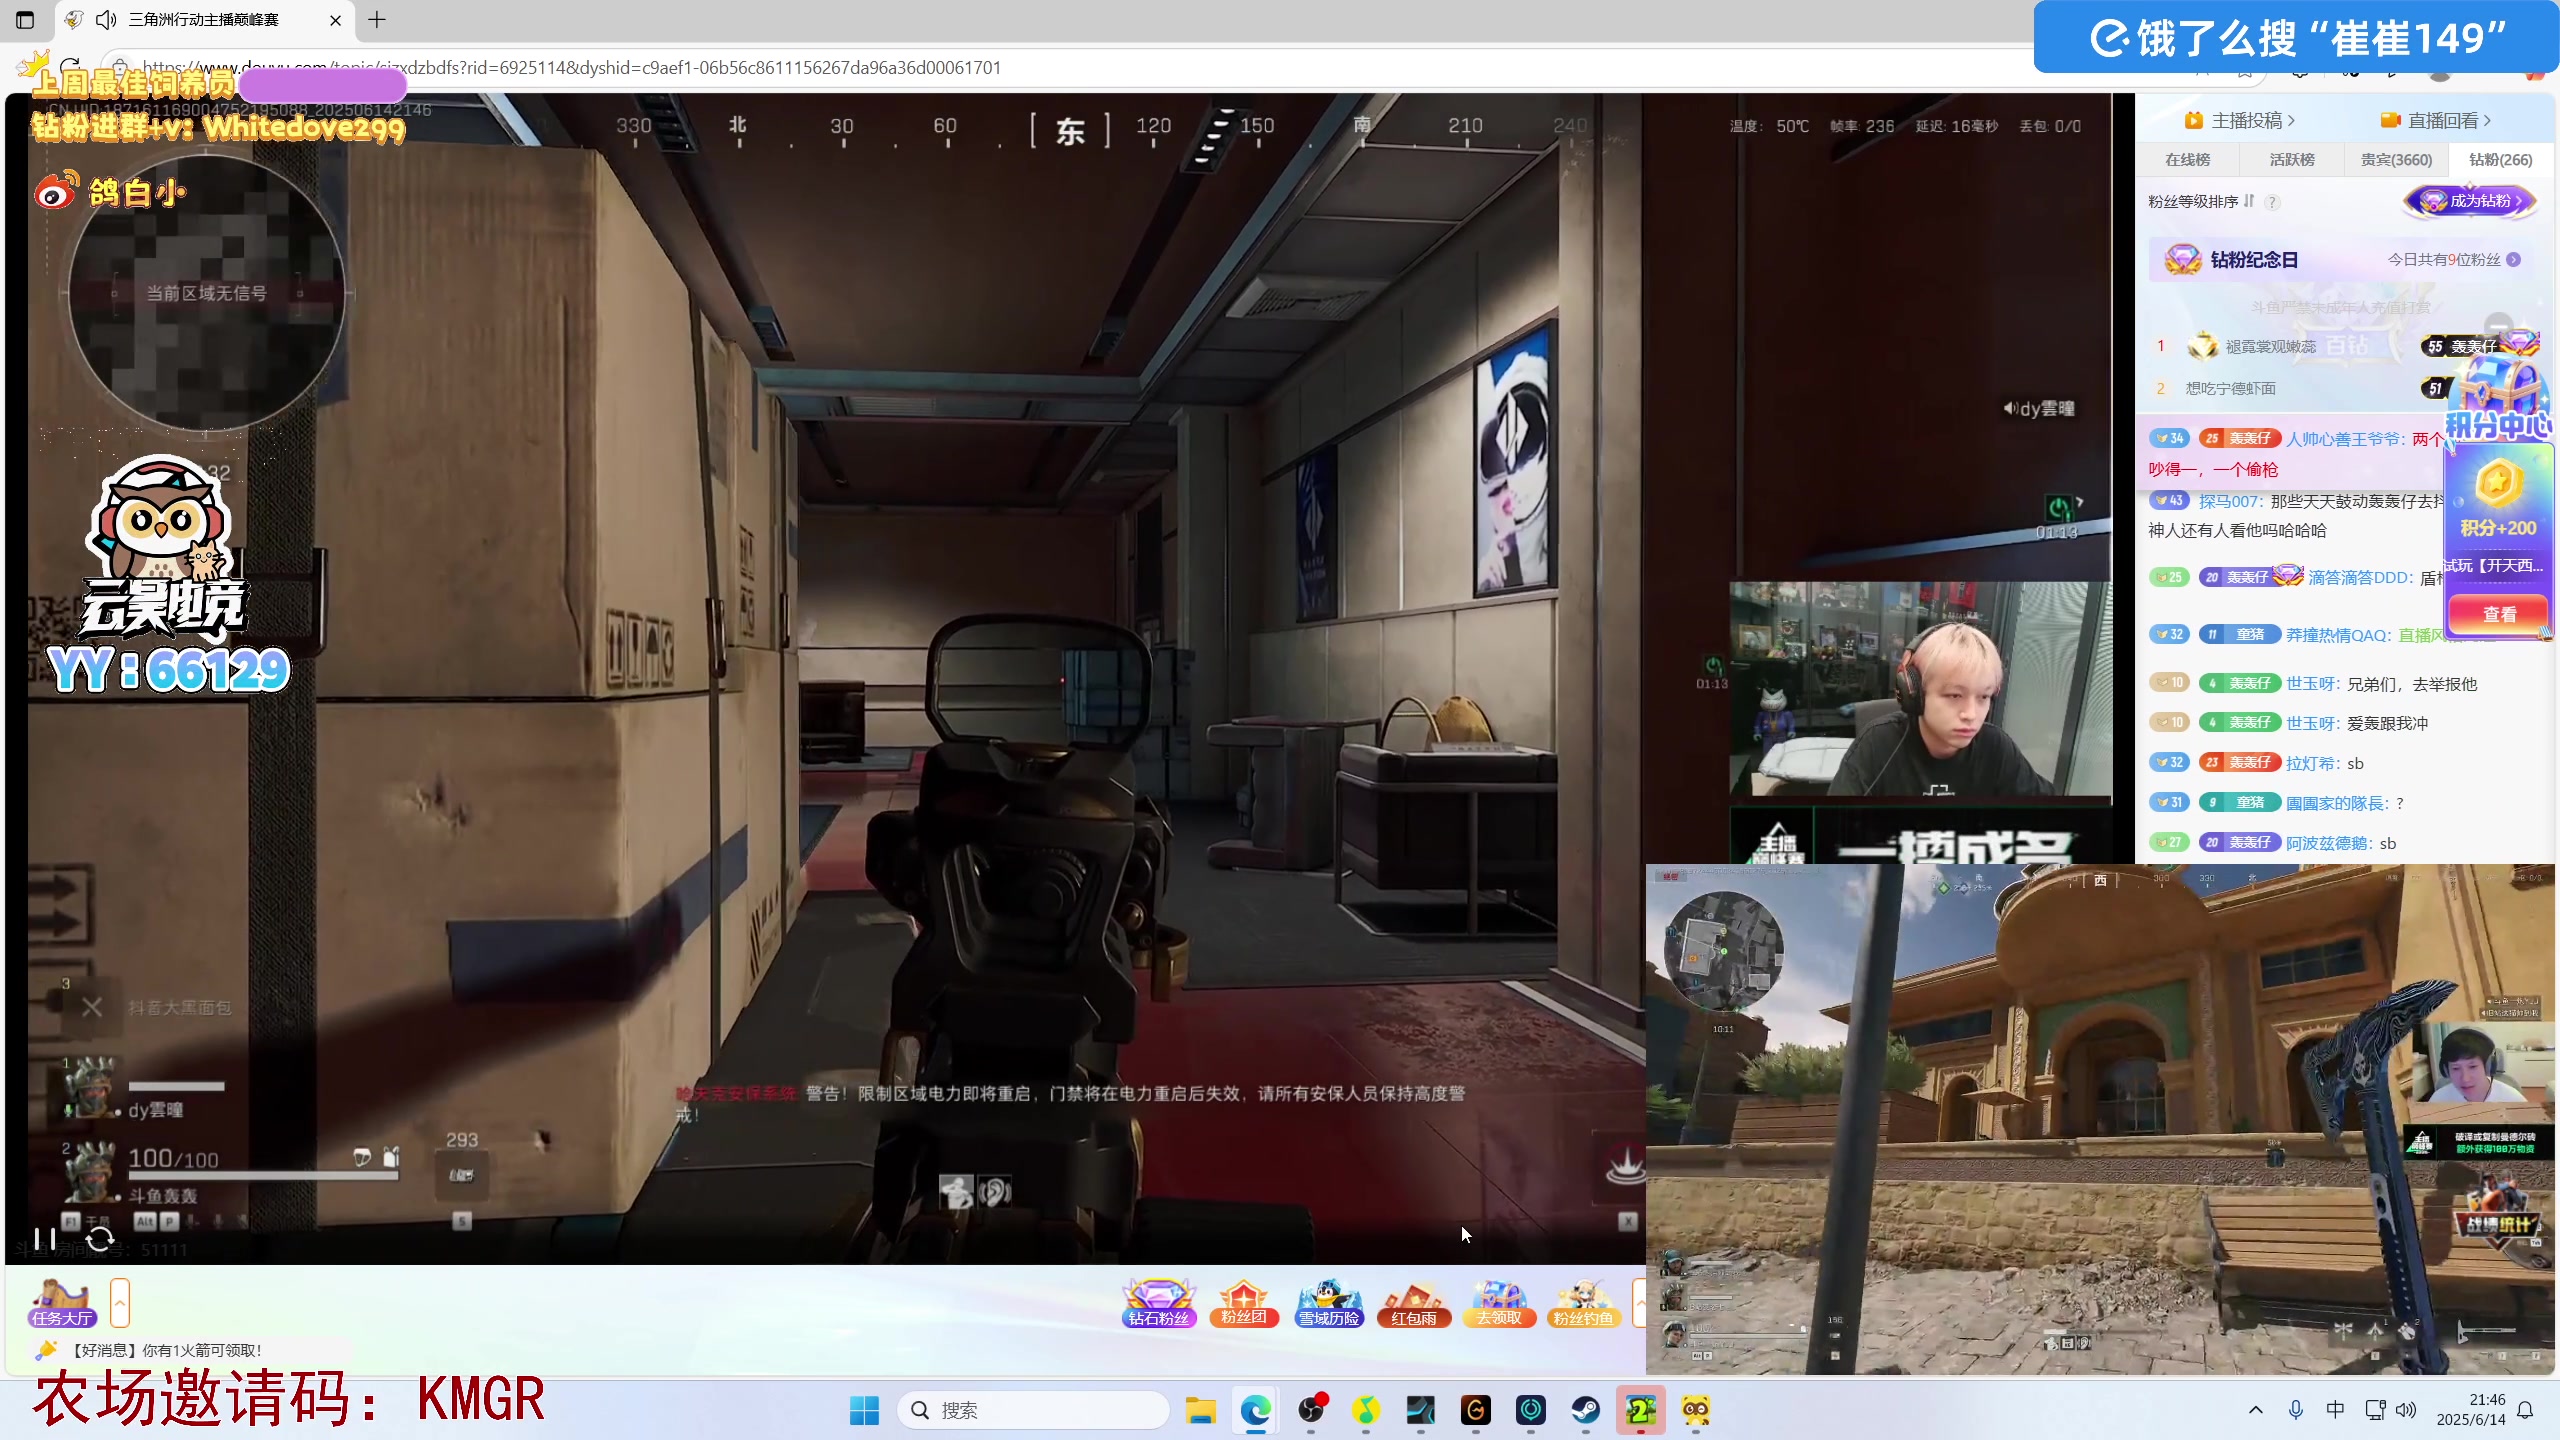Open QQ Music from taskbar
The height and width of the screenshot is (1440, 2560).
tap(1366, 1410)
